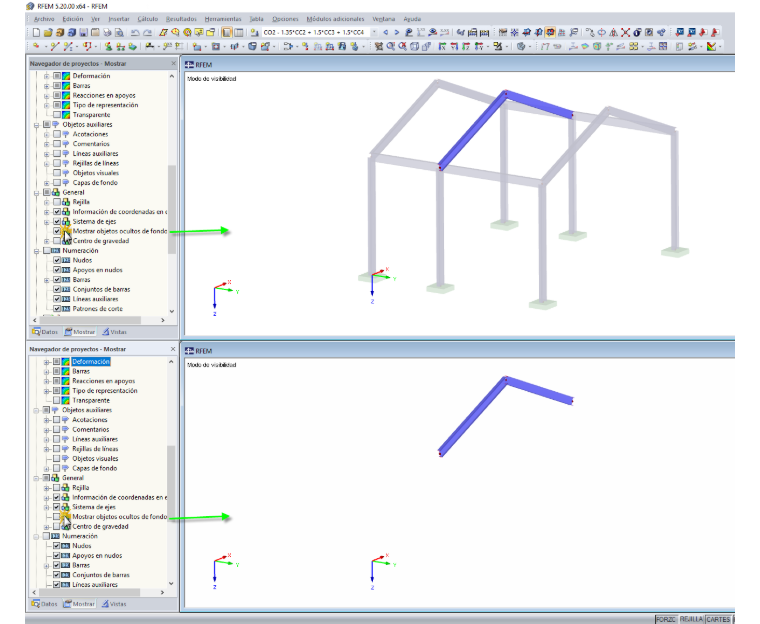The width and height of the screenshot is (760, 624).
Task: Click the multicolor results palette icon
Action: click(x=711, y=47)
